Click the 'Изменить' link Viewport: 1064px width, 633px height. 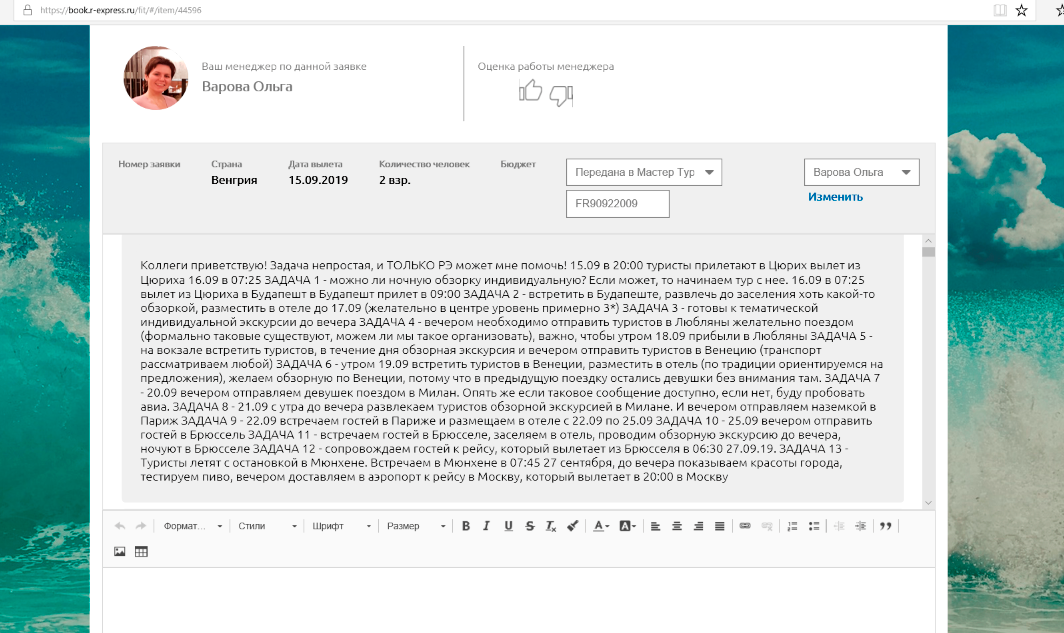click(x=835, y=197)
